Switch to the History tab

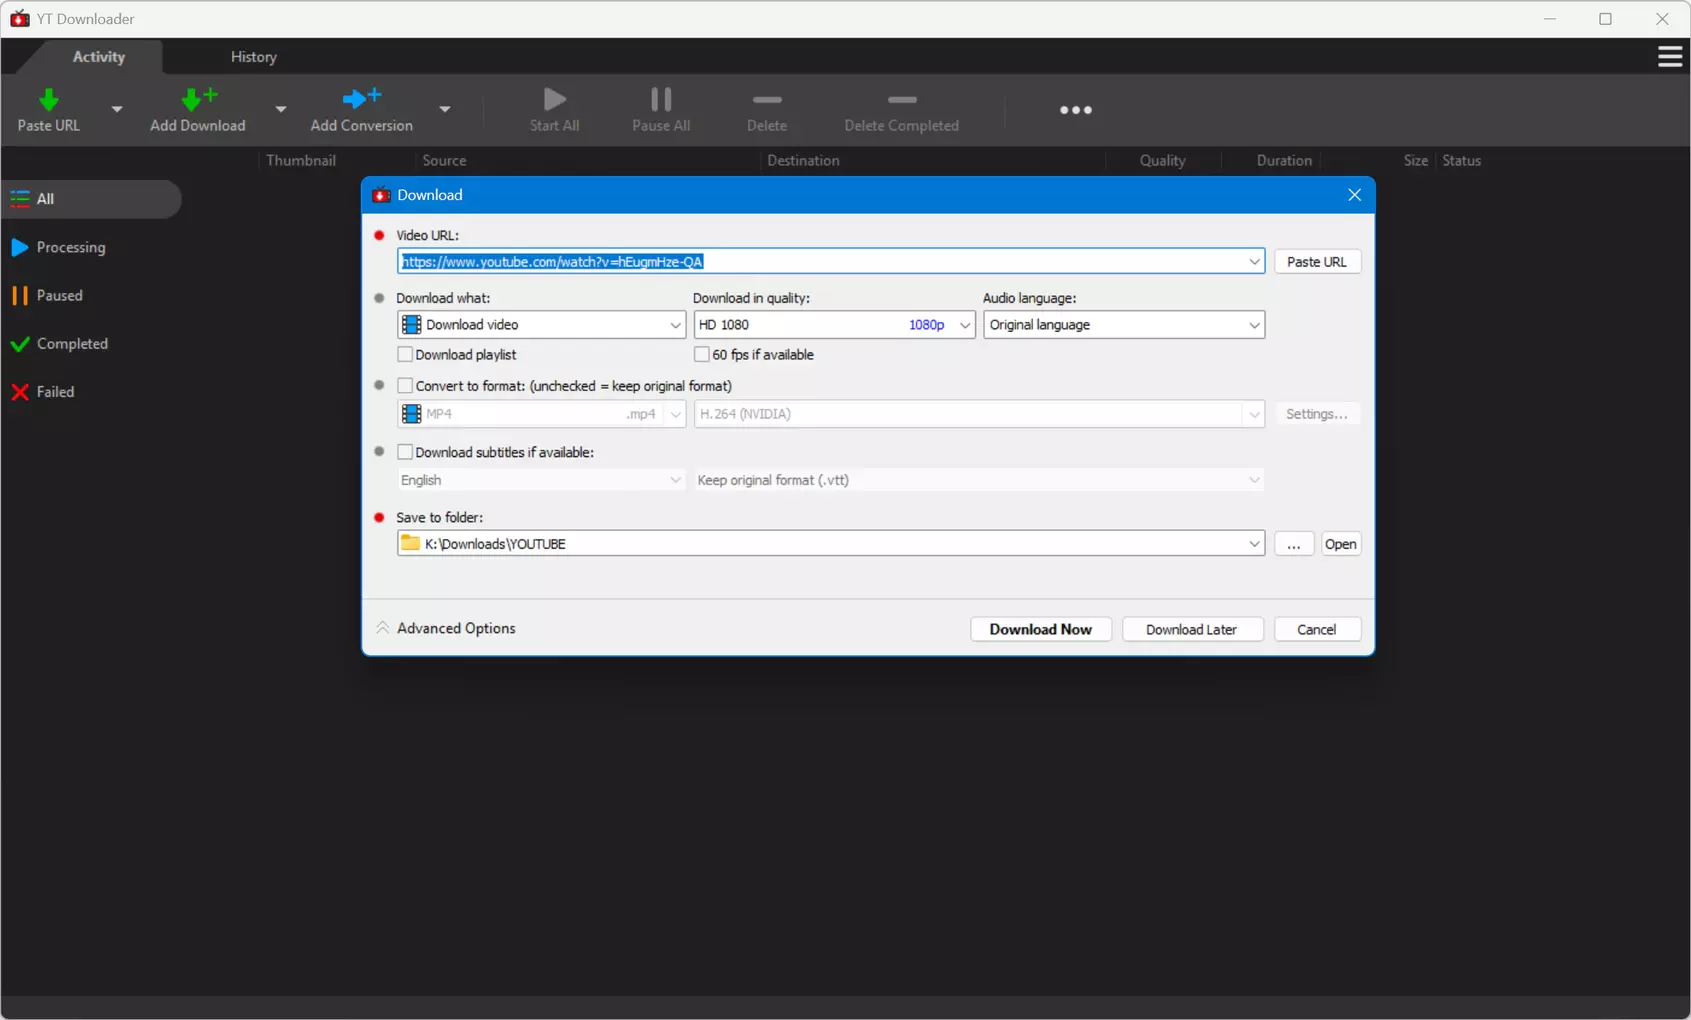254,57
